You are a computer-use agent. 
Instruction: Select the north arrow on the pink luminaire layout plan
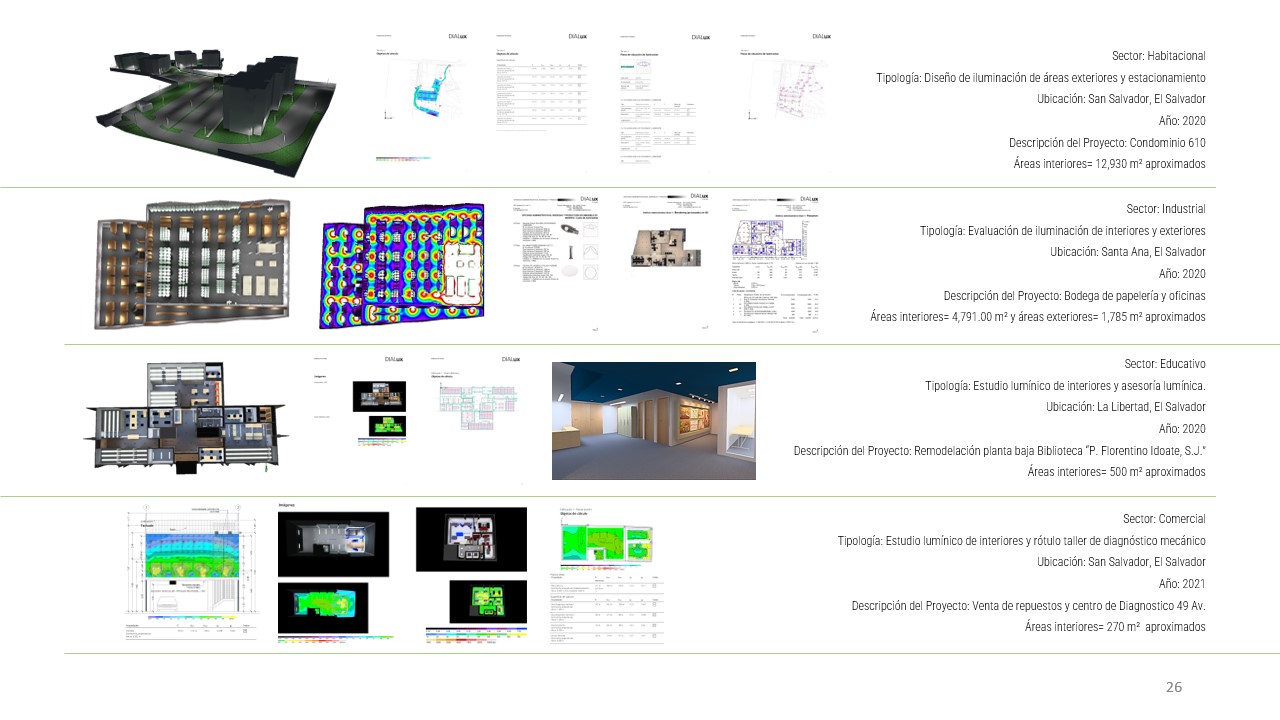750,116
